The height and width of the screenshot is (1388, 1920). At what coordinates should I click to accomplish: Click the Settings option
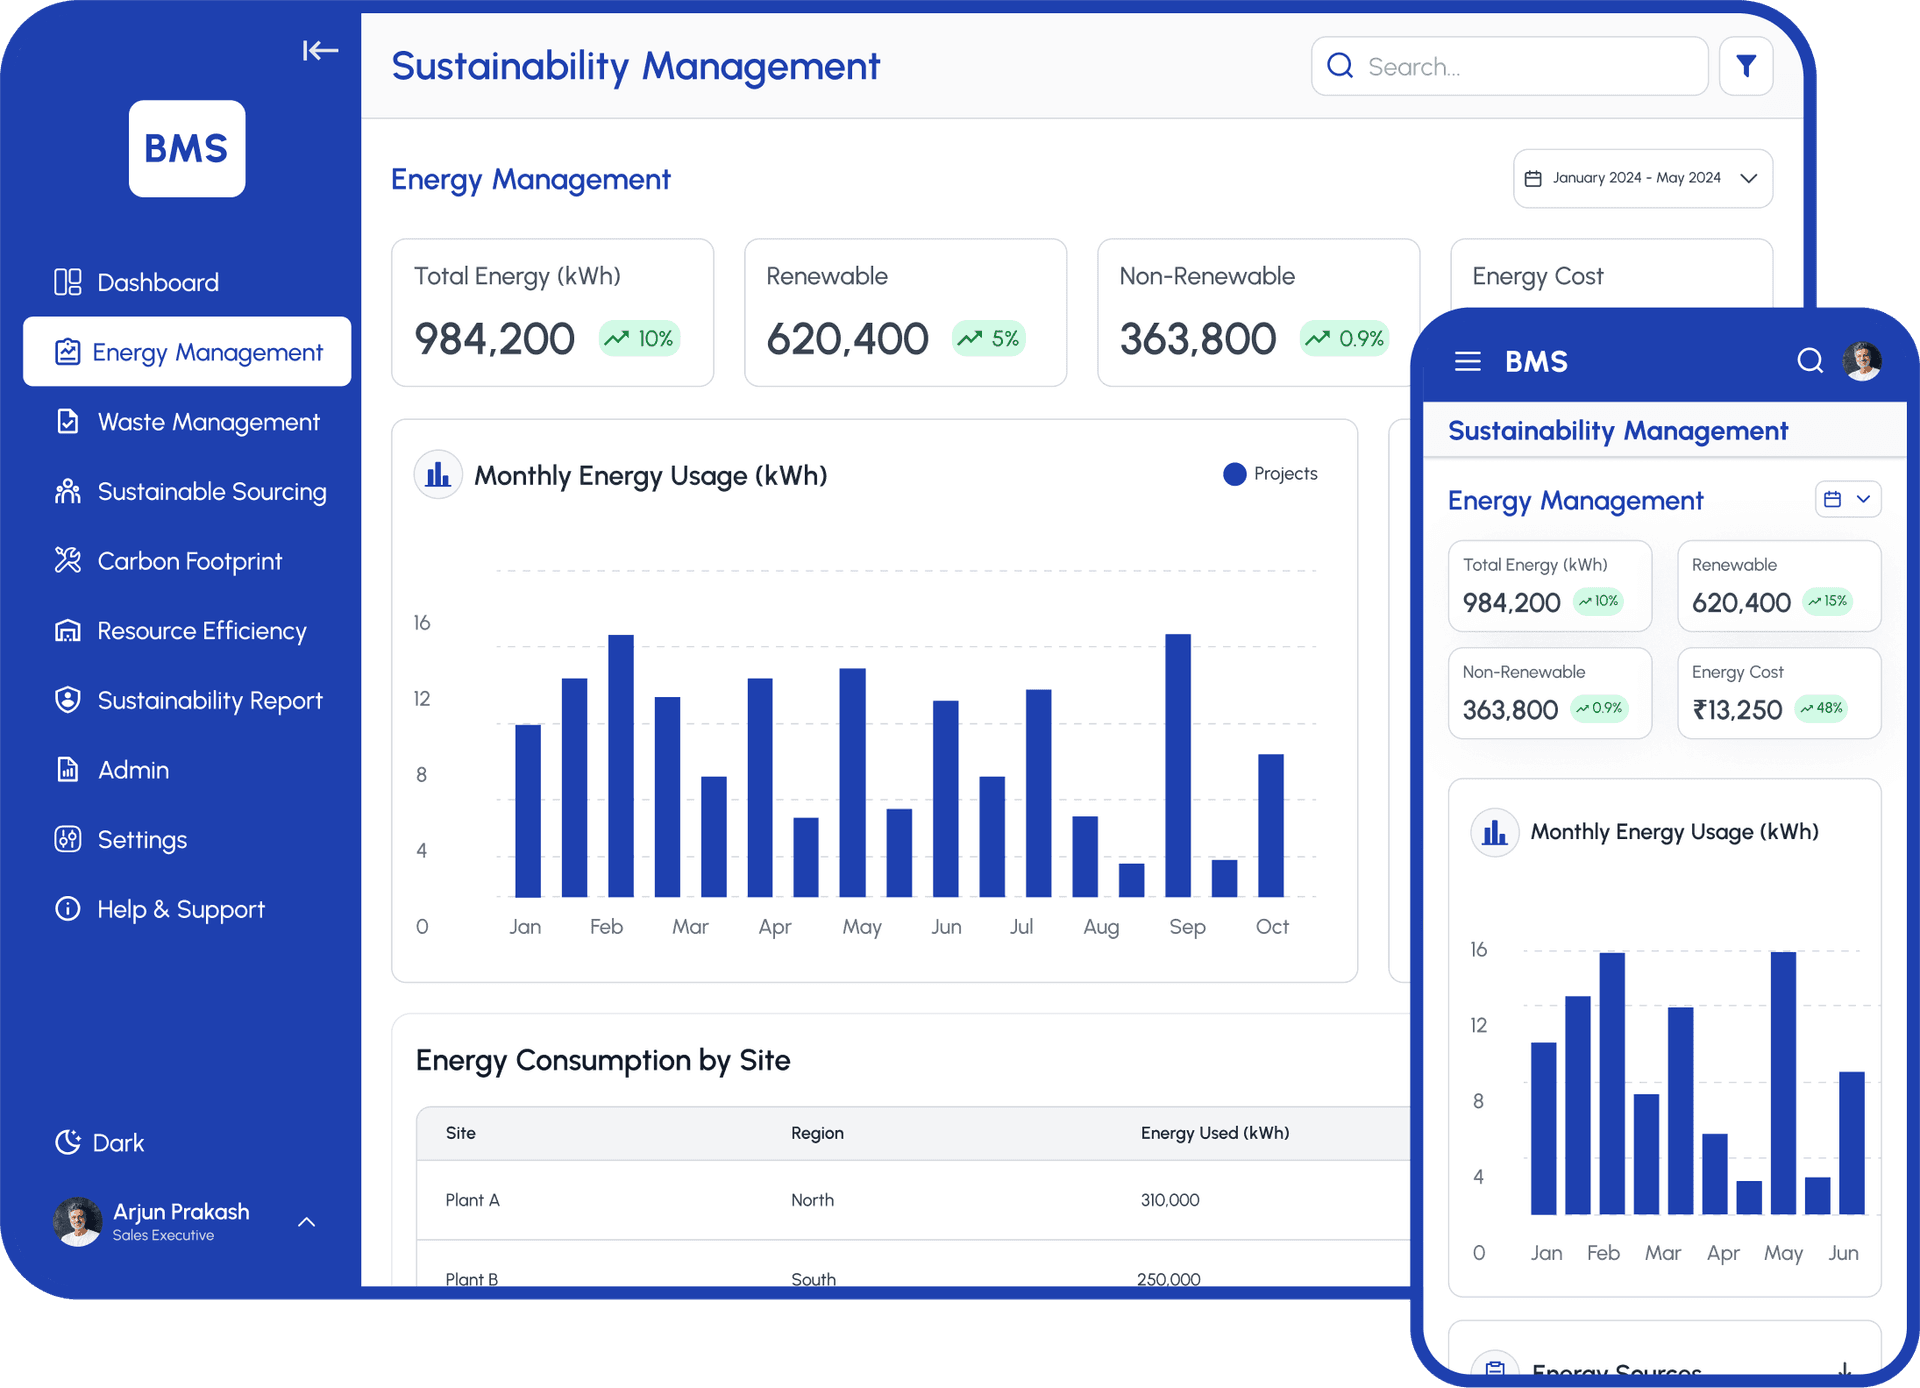click(141, 840)
